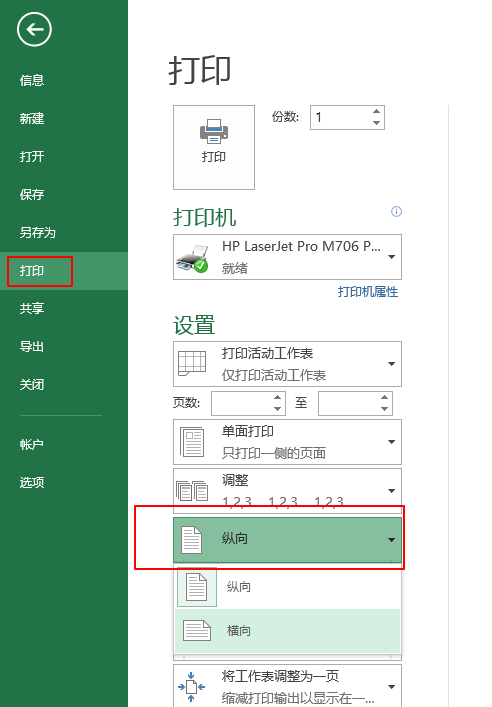Viewport: 492px width, 707px height.
Task: Click the HP LaserJet printer ready icon
Action: [x=193, y=258]
